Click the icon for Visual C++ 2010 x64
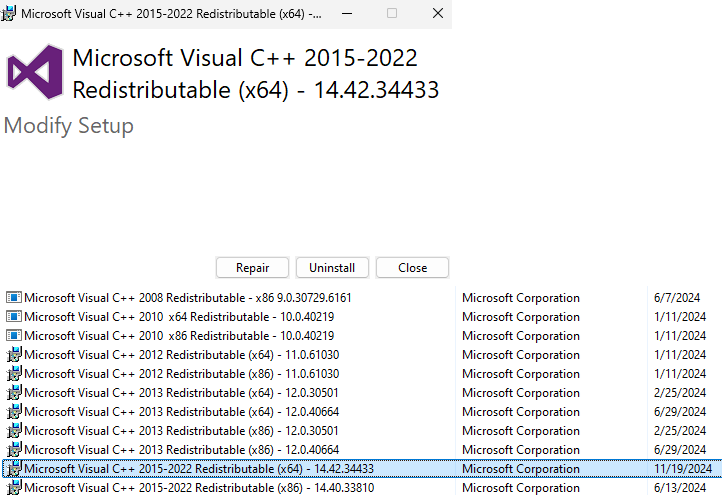Image resolution: width=722 pixels, height=495 pixels. pos(13,317)
